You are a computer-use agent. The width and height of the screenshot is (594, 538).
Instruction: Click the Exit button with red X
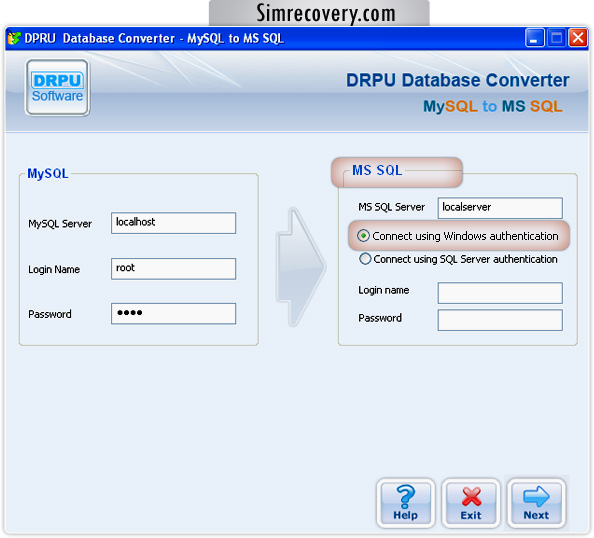471,503
